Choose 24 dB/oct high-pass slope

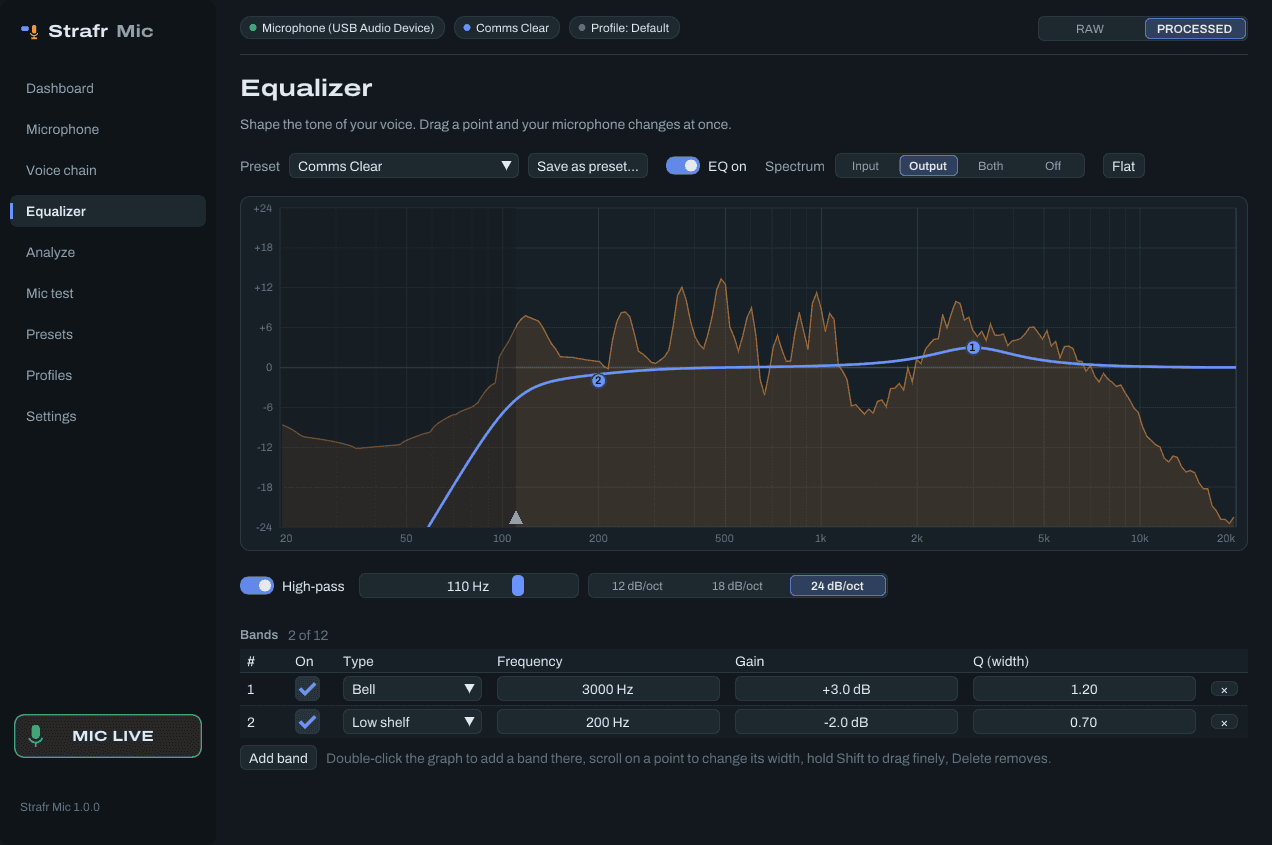click(837, 586)
